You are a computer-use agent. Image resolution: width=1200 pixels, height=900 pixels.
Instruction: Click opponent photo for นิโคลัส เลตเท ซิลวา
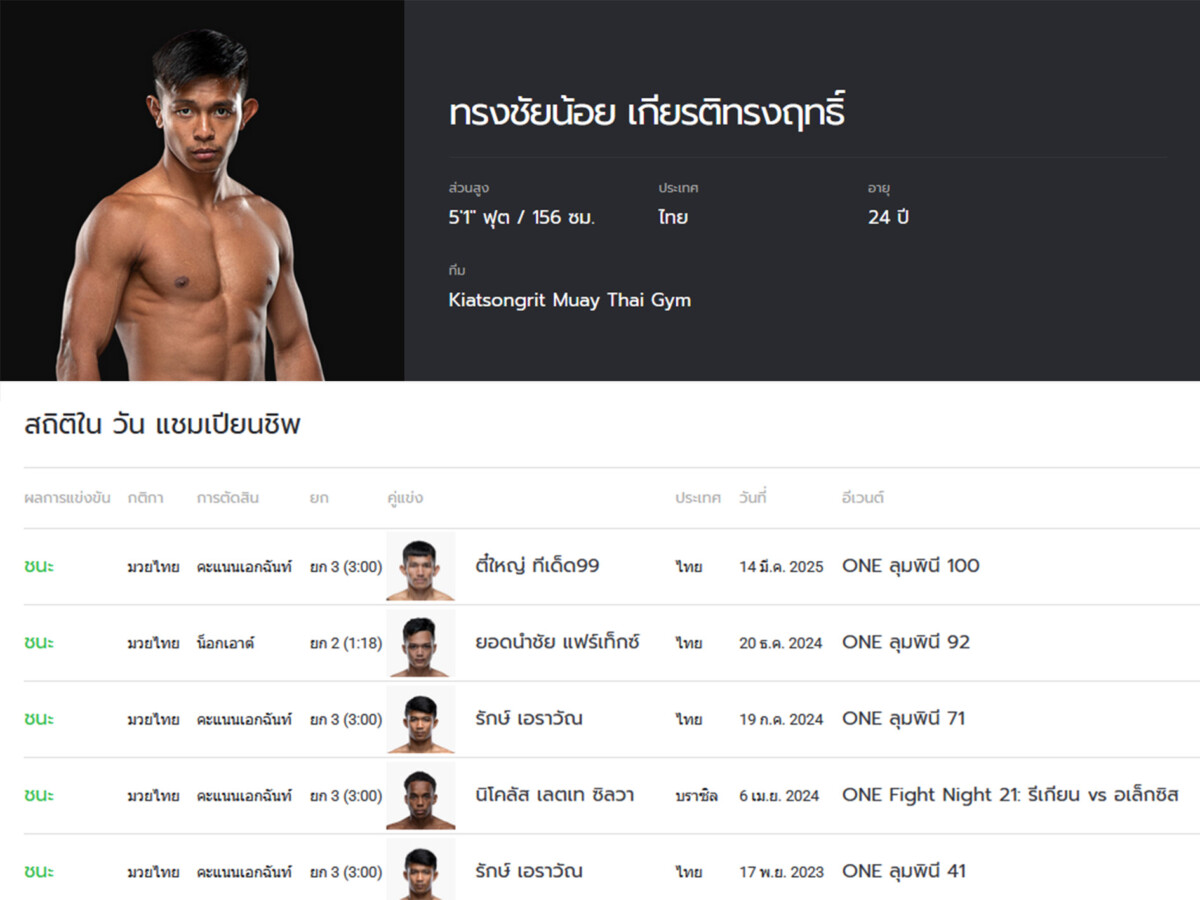(420, 796)
